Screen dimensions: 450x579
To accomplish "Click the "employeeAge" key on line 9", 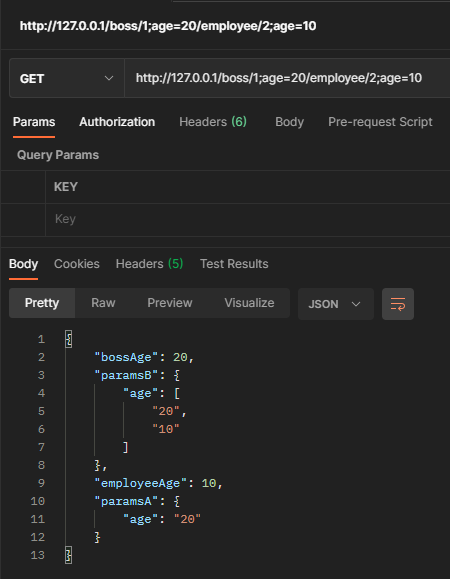I will (141, 483).
